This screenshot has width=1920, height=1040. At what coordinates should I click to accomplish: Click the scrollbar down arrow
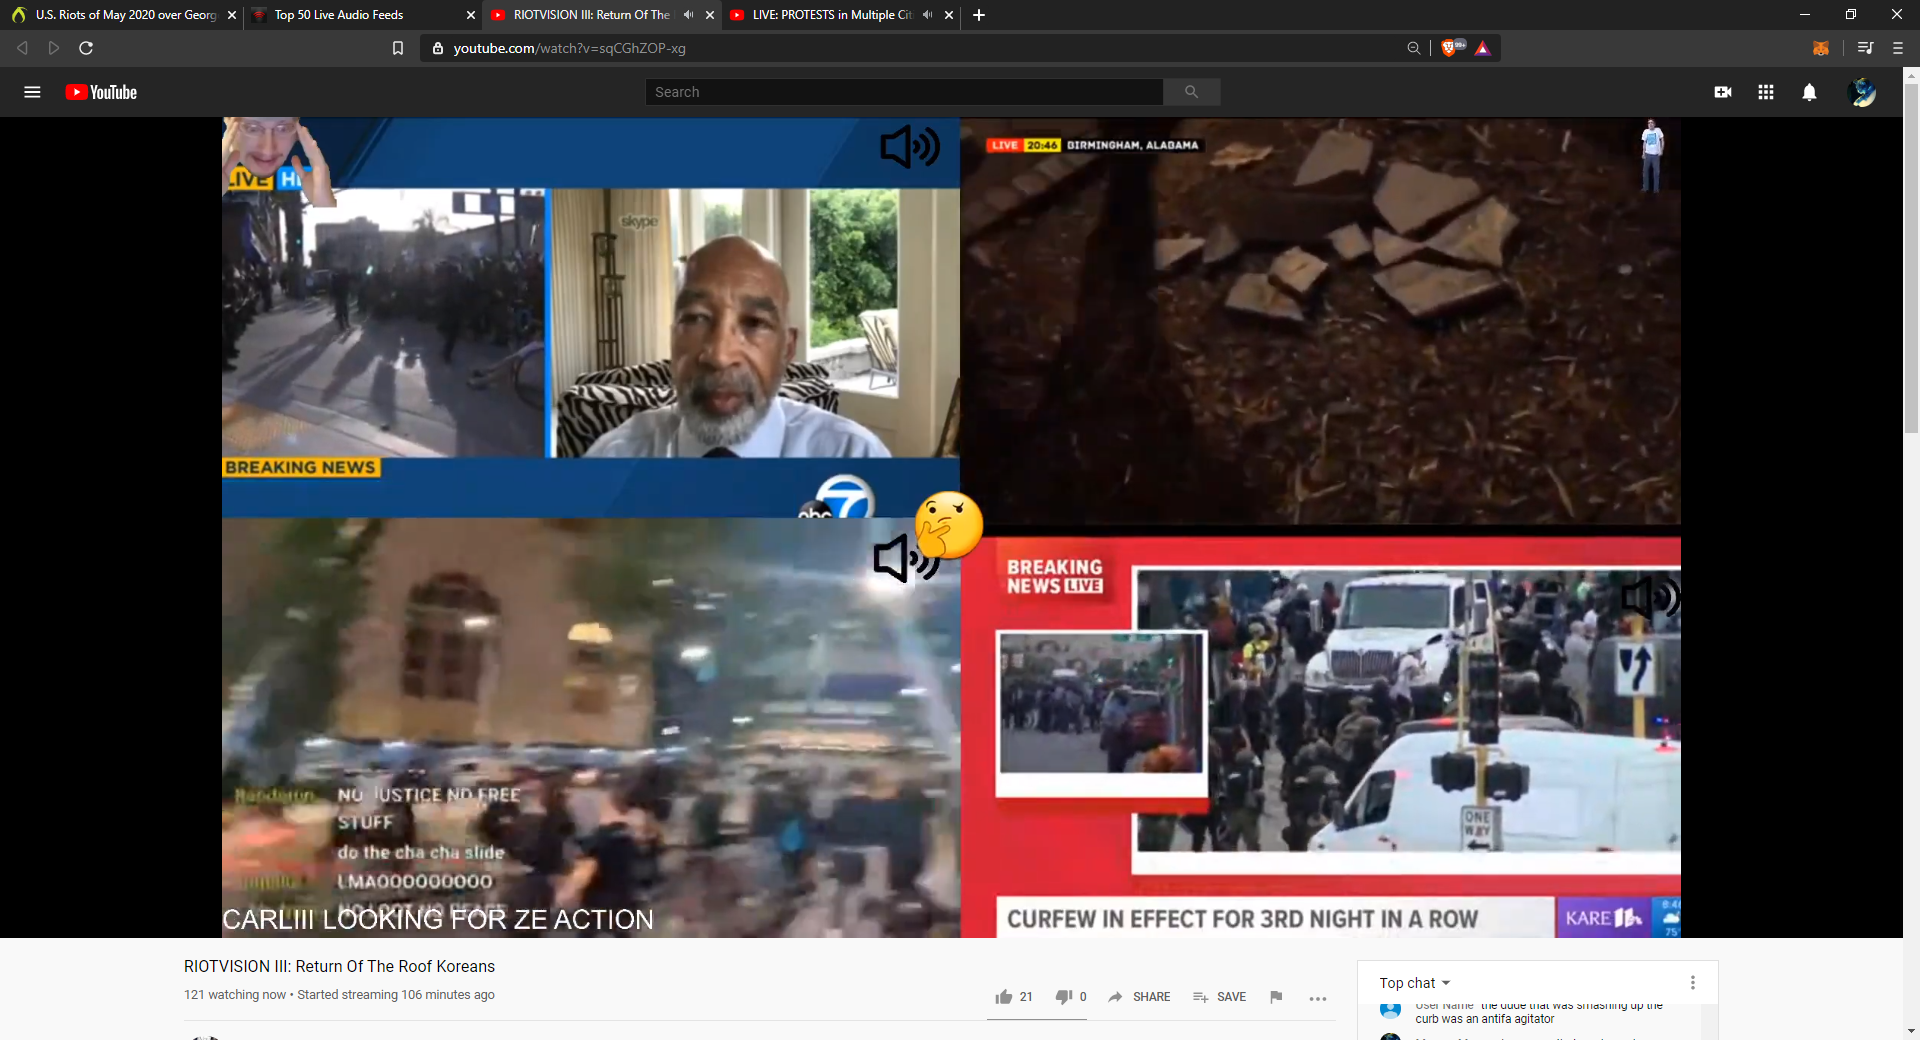coord(1911,1031)
